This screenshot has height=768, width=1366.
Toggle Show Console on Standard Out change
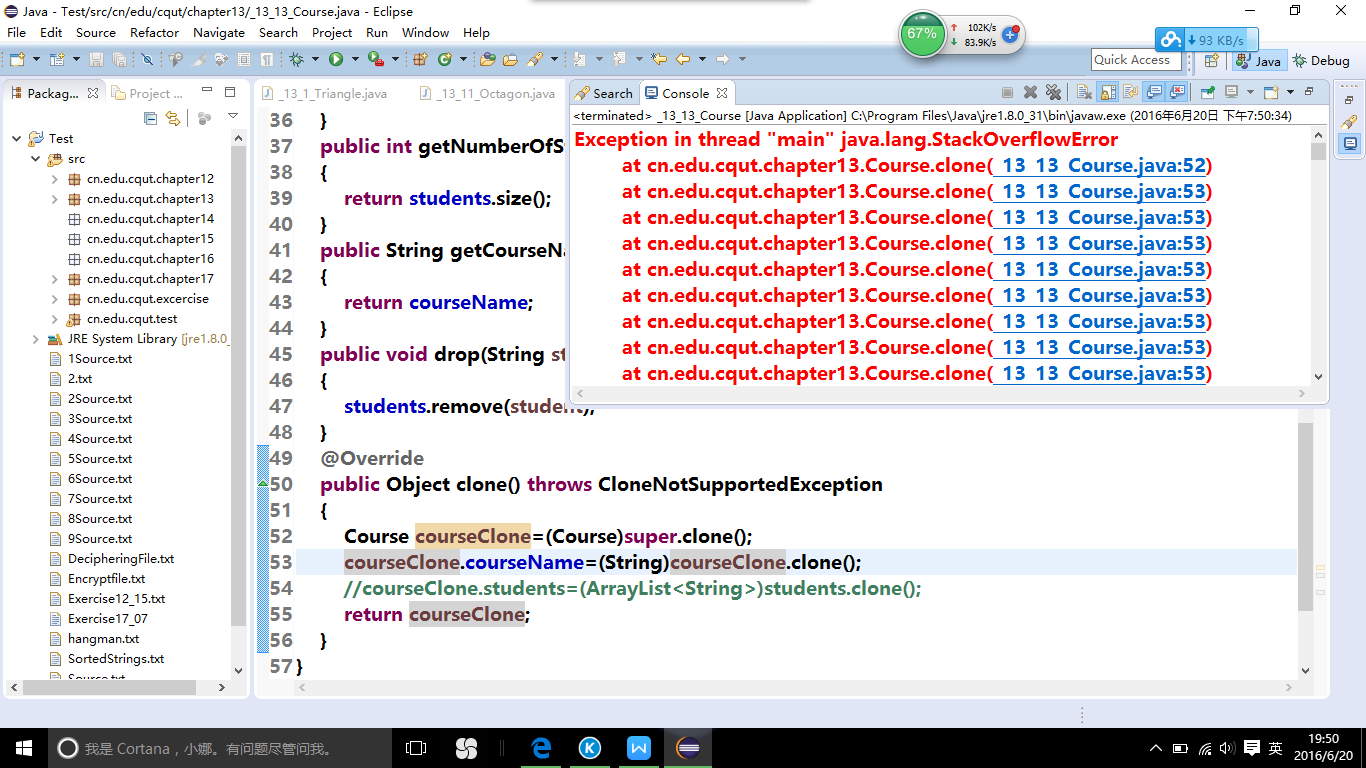click(1154, 93)
